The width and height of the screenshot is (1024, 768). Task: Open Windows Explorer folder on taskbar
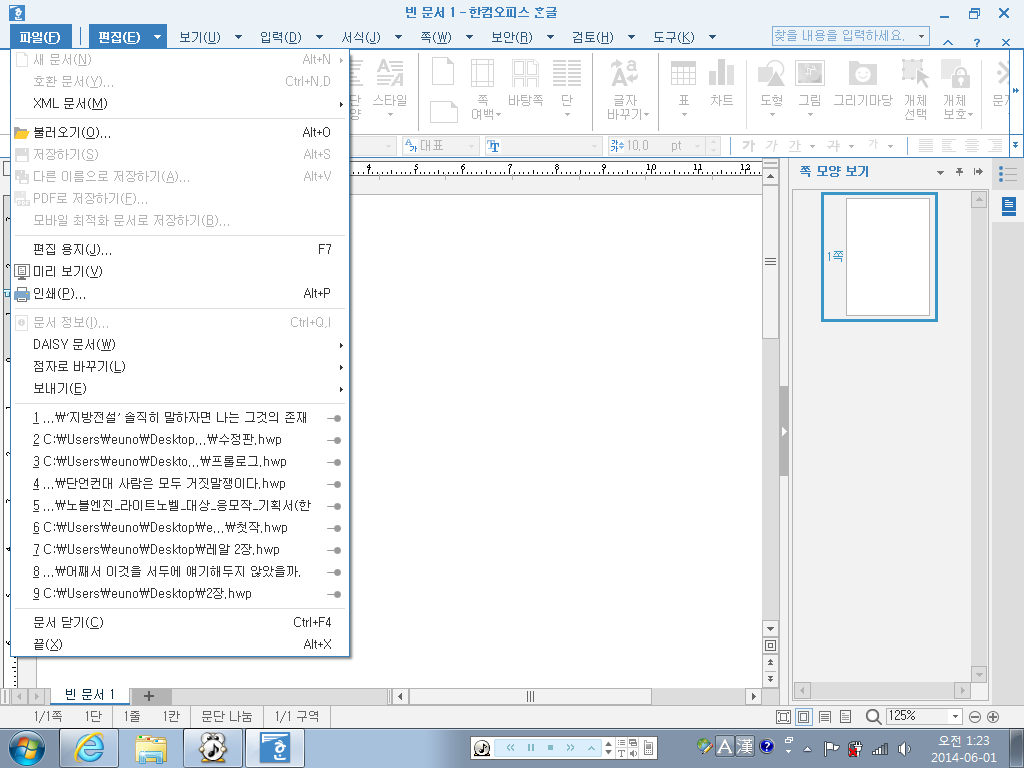(151, 748)
